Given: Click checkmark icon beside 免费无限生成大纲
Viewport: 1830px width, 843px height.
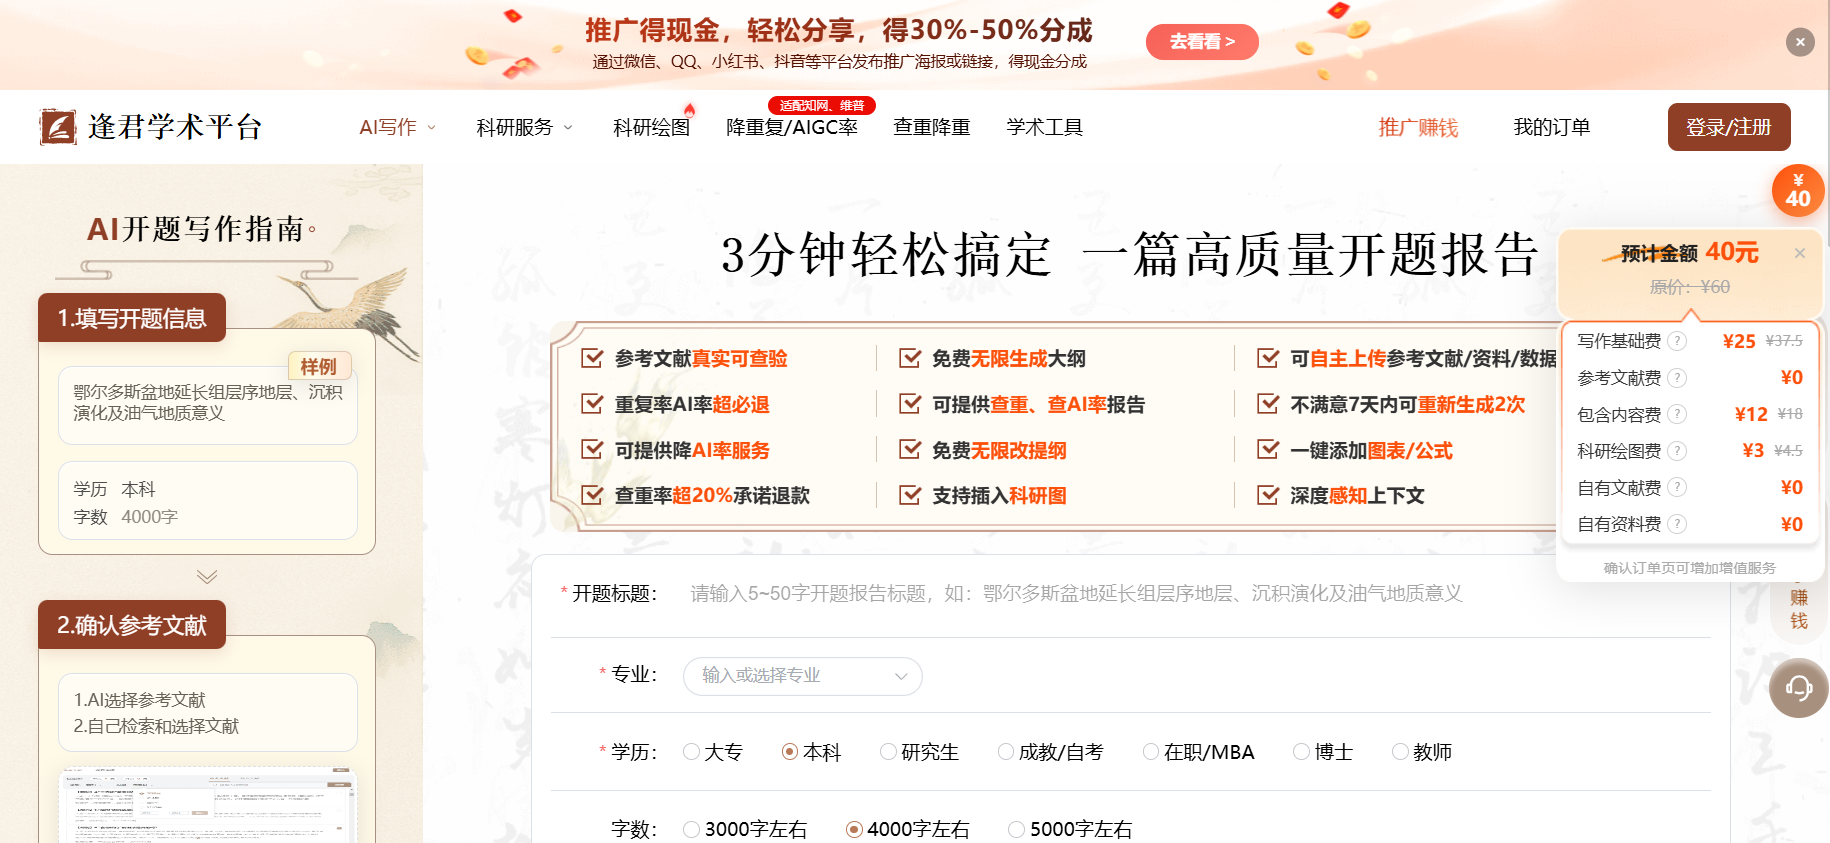Looking at the screenshot, I should tap(910, 358).
